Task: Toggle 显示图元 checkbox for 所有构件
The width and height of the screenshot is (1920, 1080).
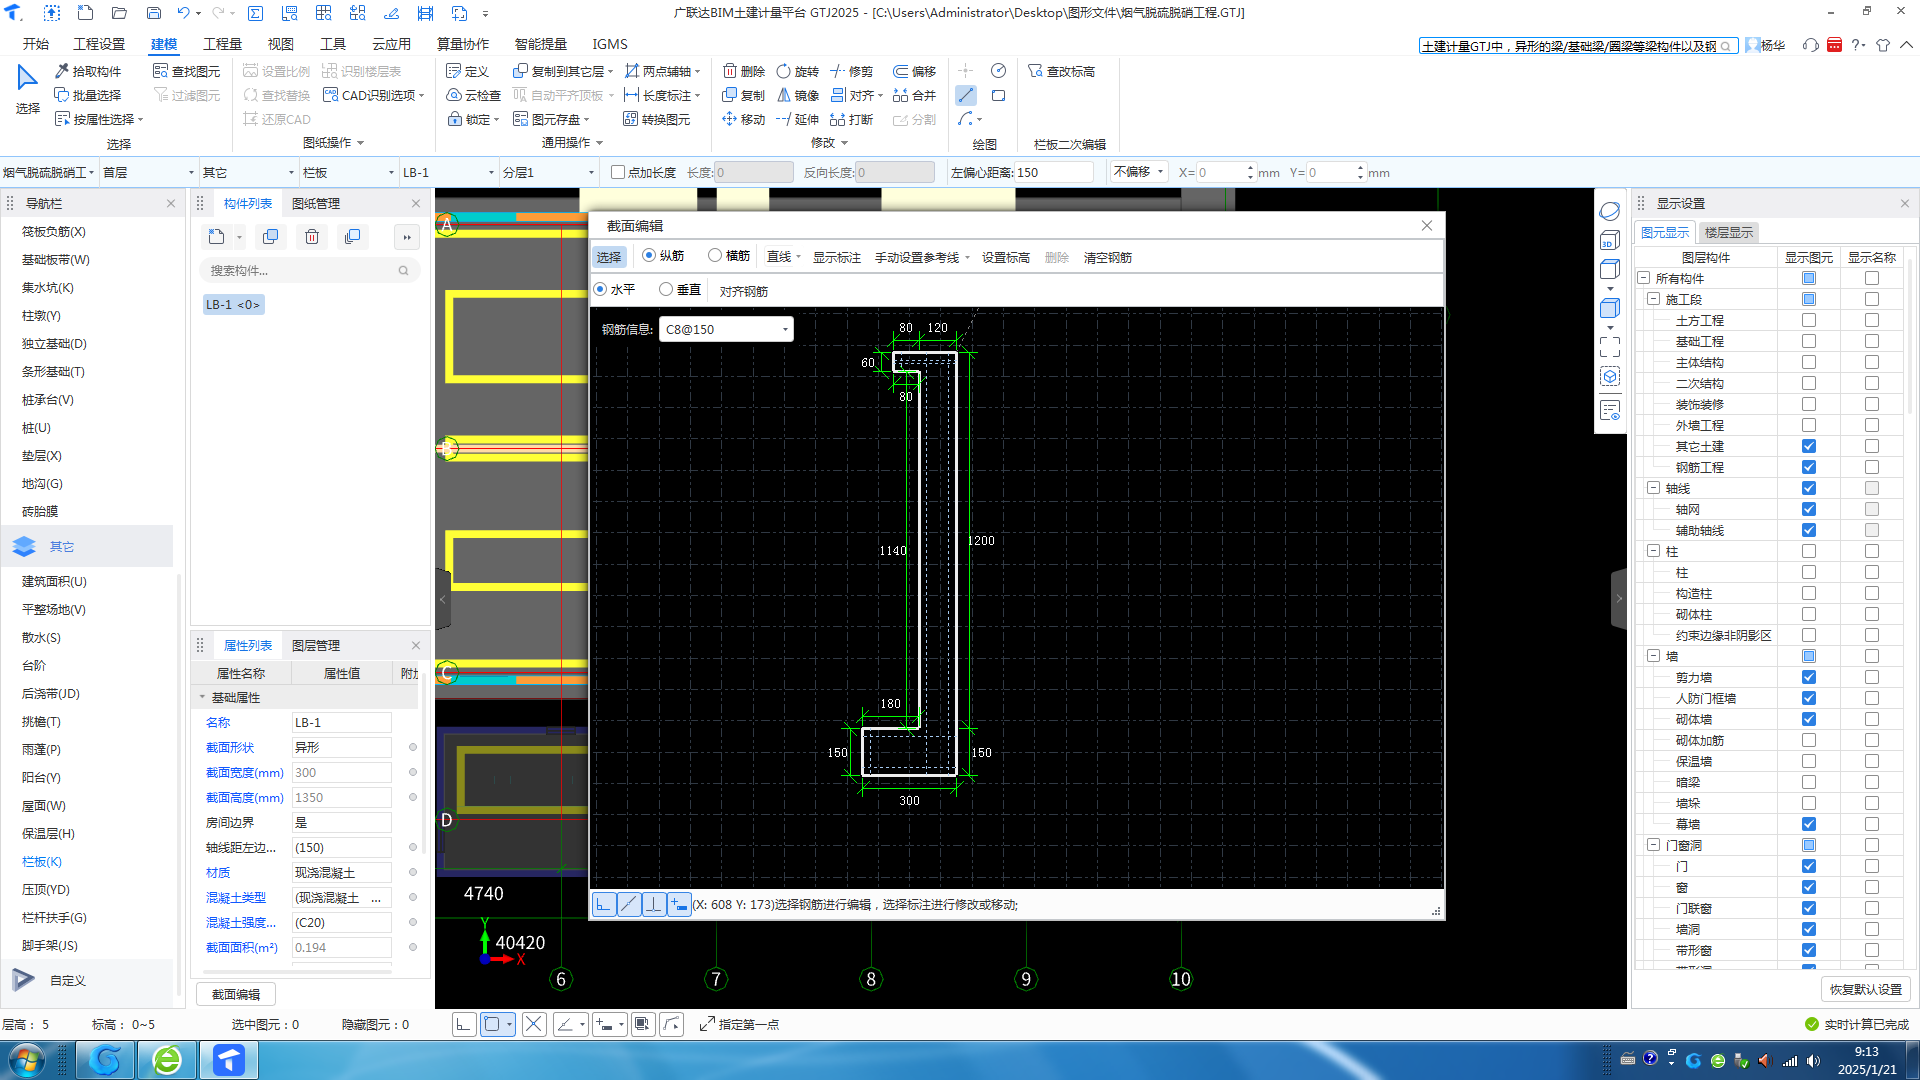Action: pyautogui.click(x=1809, y=278)
